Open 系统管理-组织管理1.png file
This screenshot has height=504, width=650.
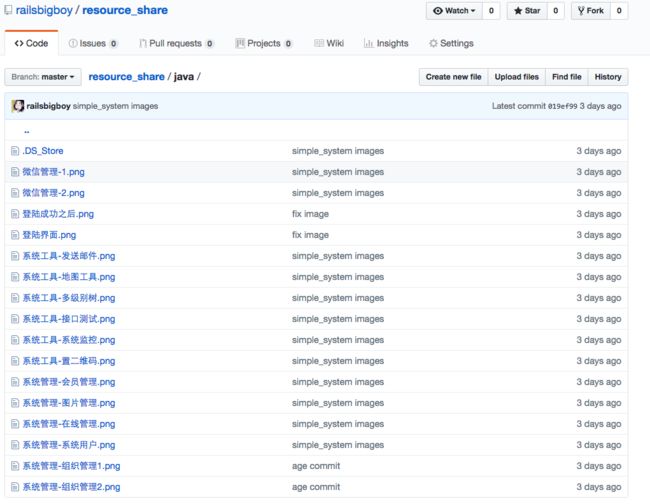pos(71,466)
